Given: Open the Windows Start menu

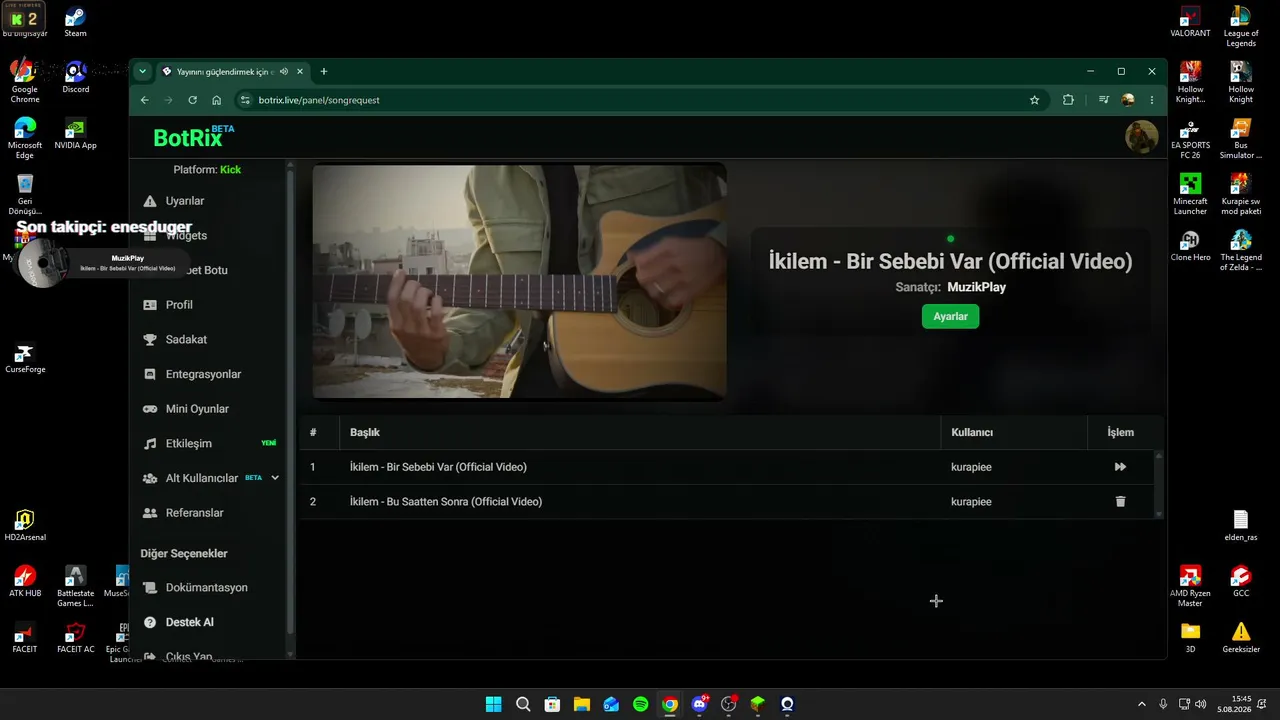Looking at the screenshot, I should (493, 704).
